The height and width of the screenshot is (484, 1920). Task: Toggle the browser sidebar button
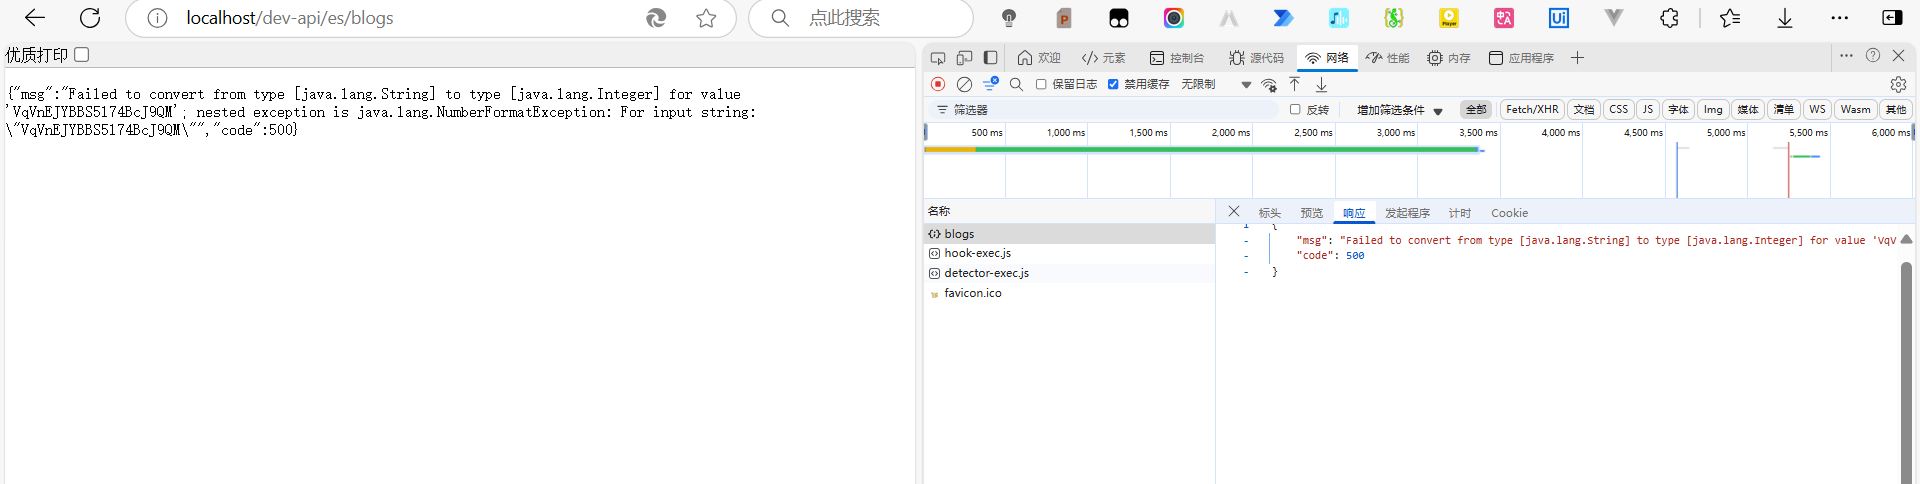(1893, 18)
